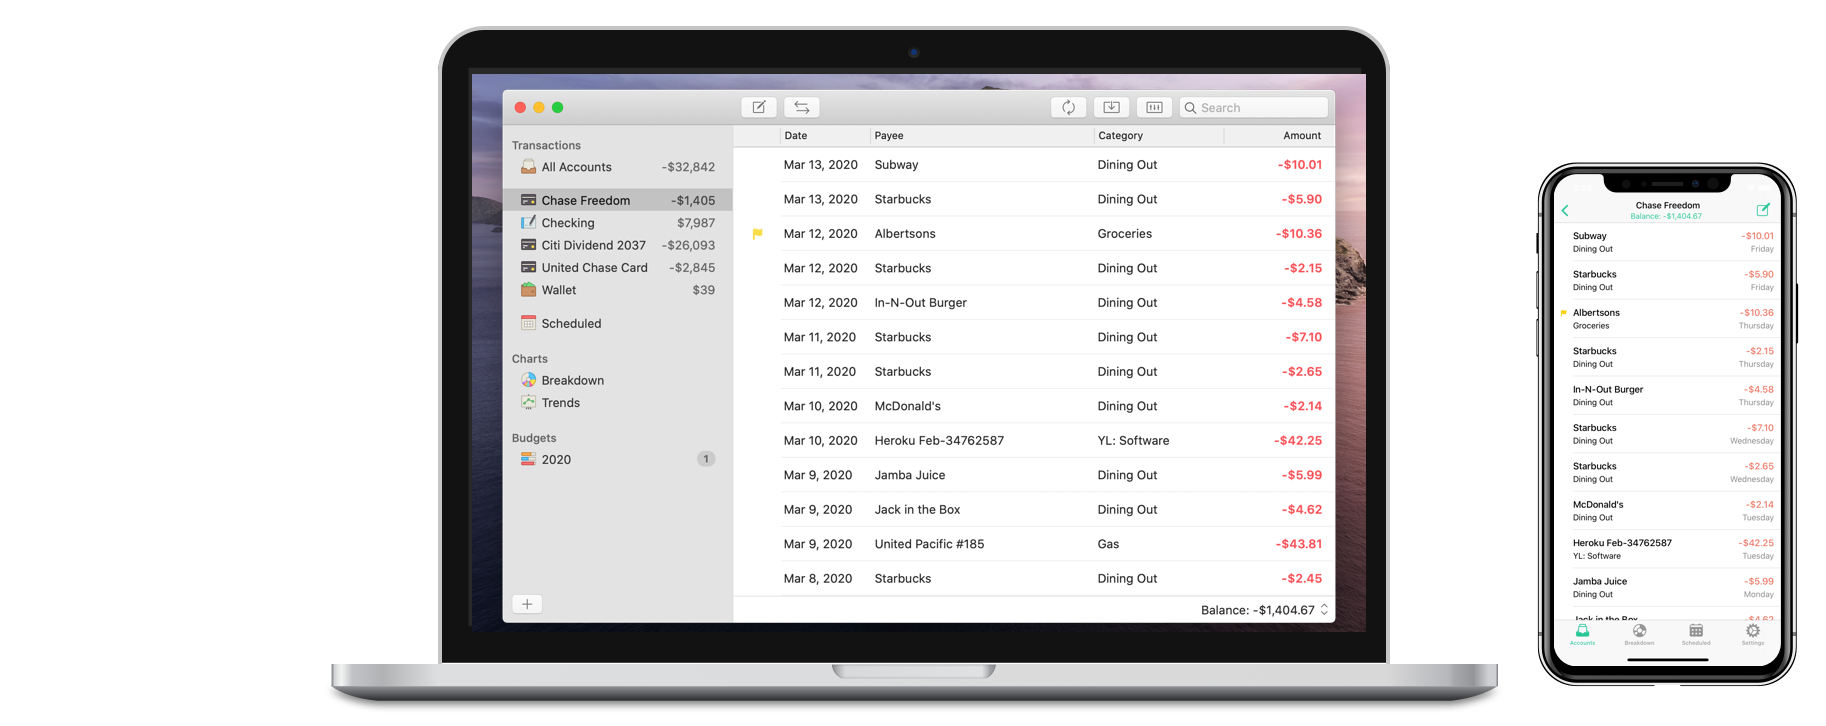This screenshot has width=1826, height=726.
Task: Tap the Settings tab on the phone
Action: click(x=1753, y=635)
